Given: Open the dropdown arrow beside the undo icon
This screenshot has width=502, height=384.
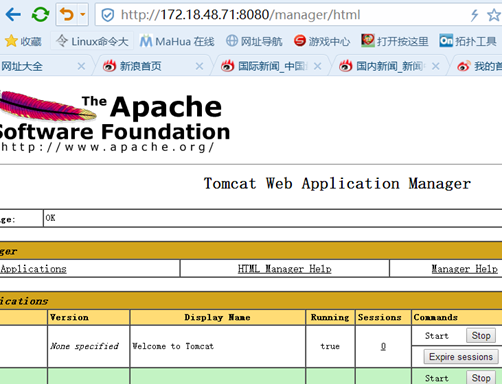Looking at the screenshot, I should 83,15.
